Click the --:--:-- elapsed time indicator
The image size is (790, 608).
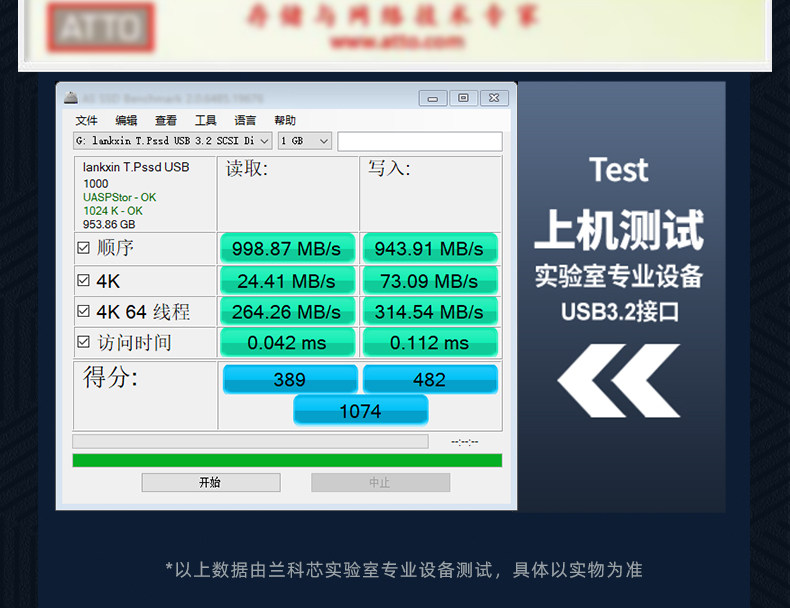[465, 442]
